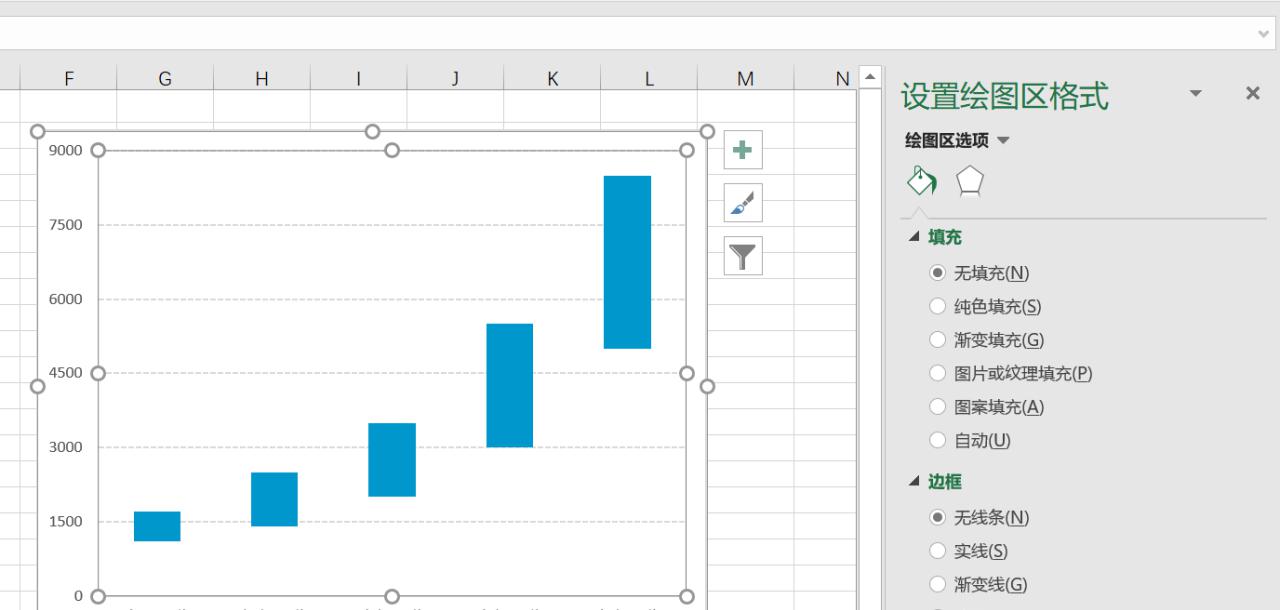Select column H header

(x=262, y=78)
